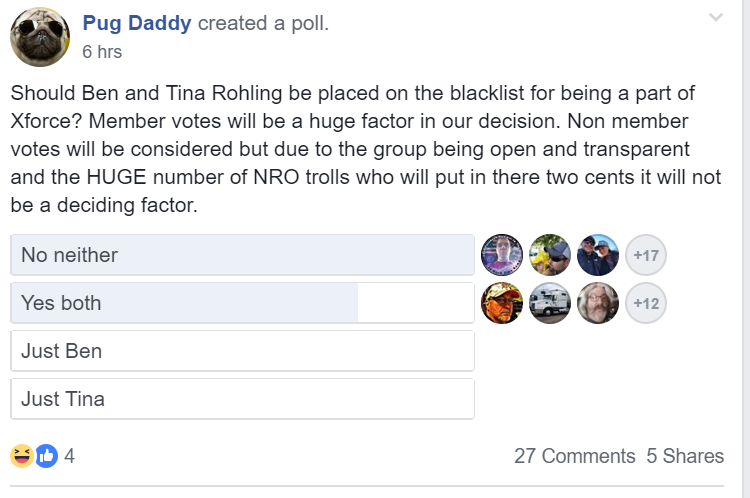View third No neither voter couple avatar

pyautogui.click(x=598, y=255)
